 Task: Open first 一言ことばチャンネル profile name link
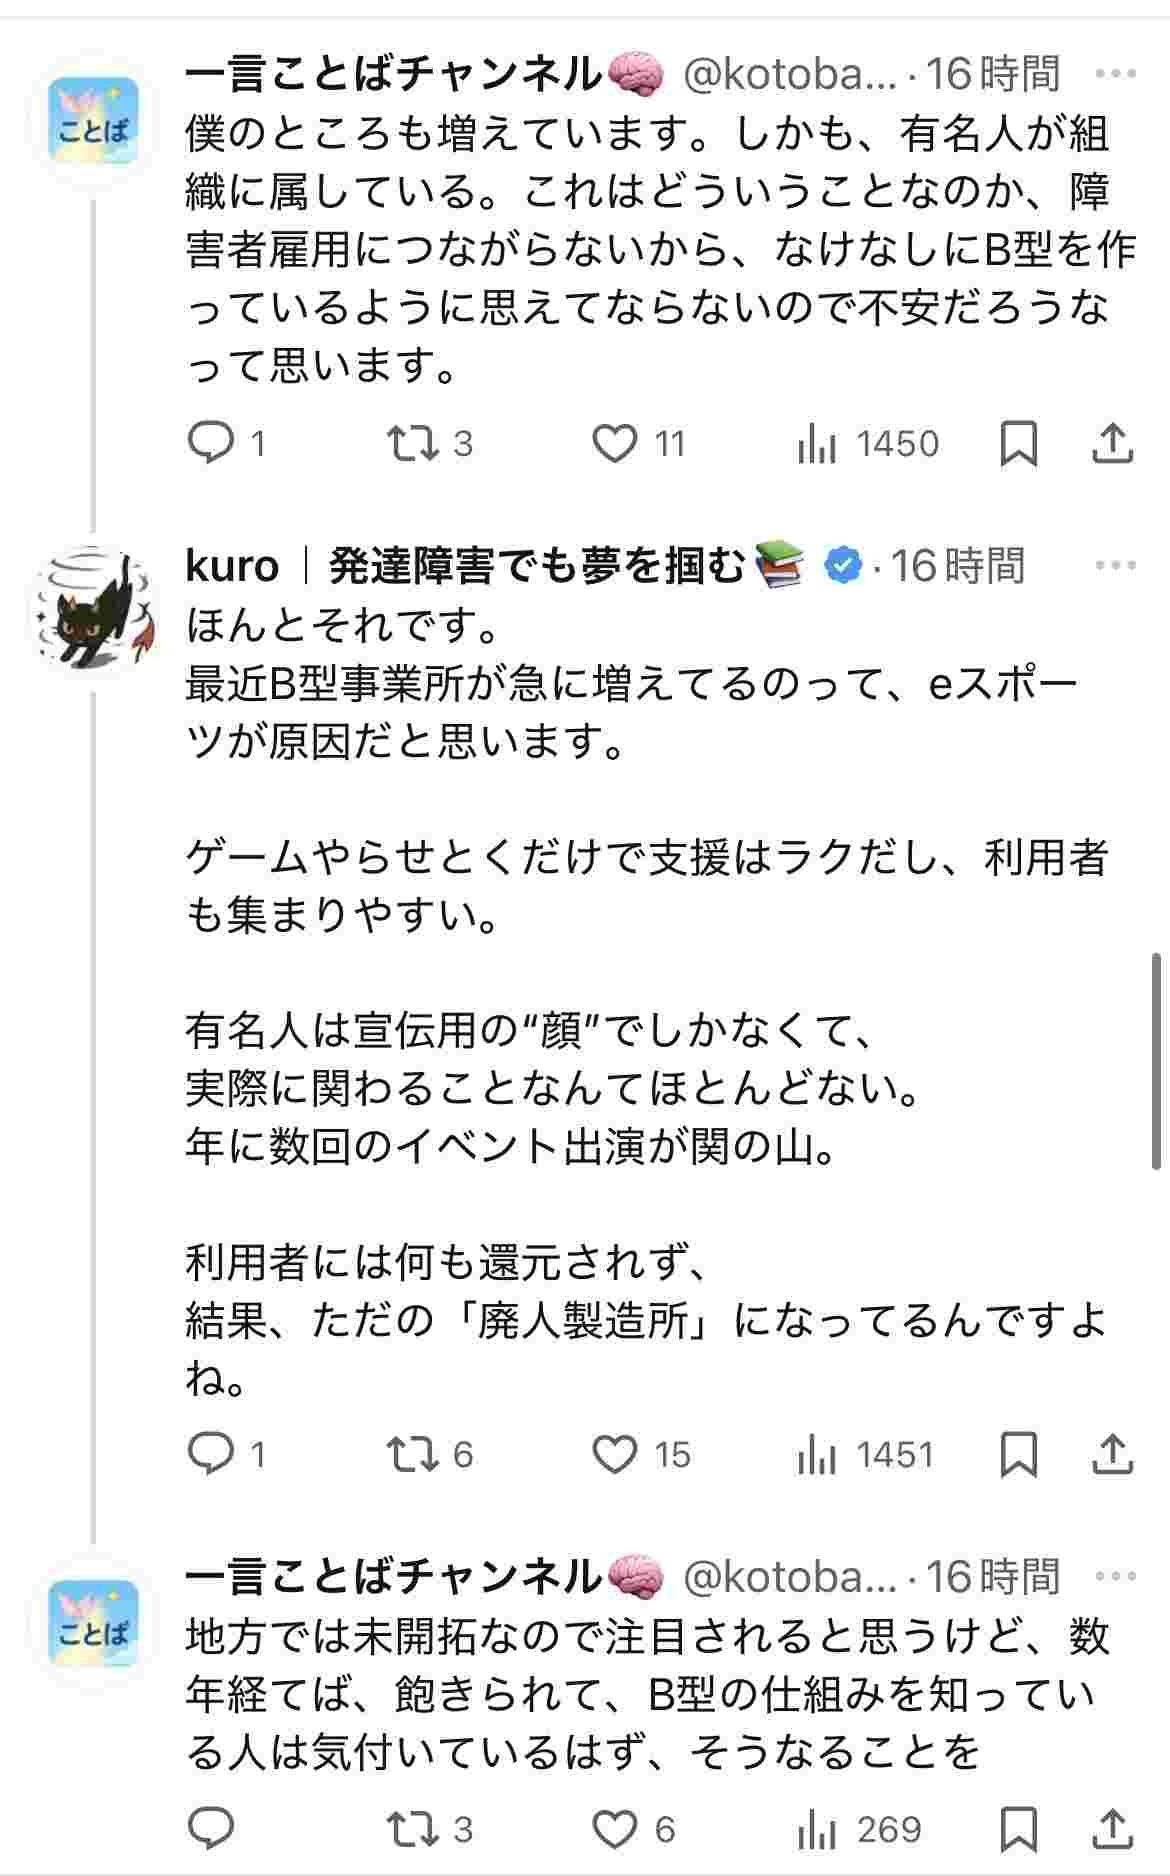pyautogui.click(x=394, y=74)
